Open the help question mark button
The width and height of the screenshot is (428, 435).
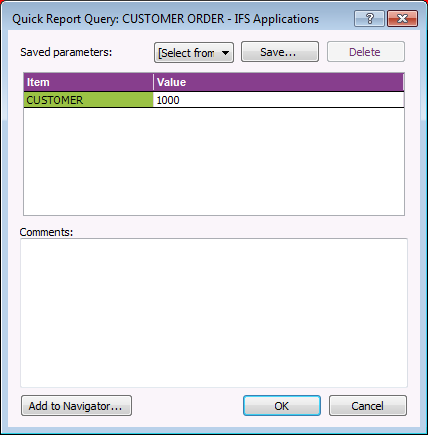369,18
